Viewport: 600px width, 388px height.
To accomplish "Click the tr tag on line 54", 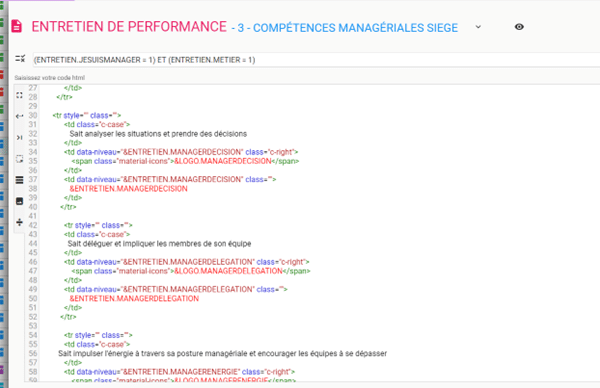I will pos(98,335).
